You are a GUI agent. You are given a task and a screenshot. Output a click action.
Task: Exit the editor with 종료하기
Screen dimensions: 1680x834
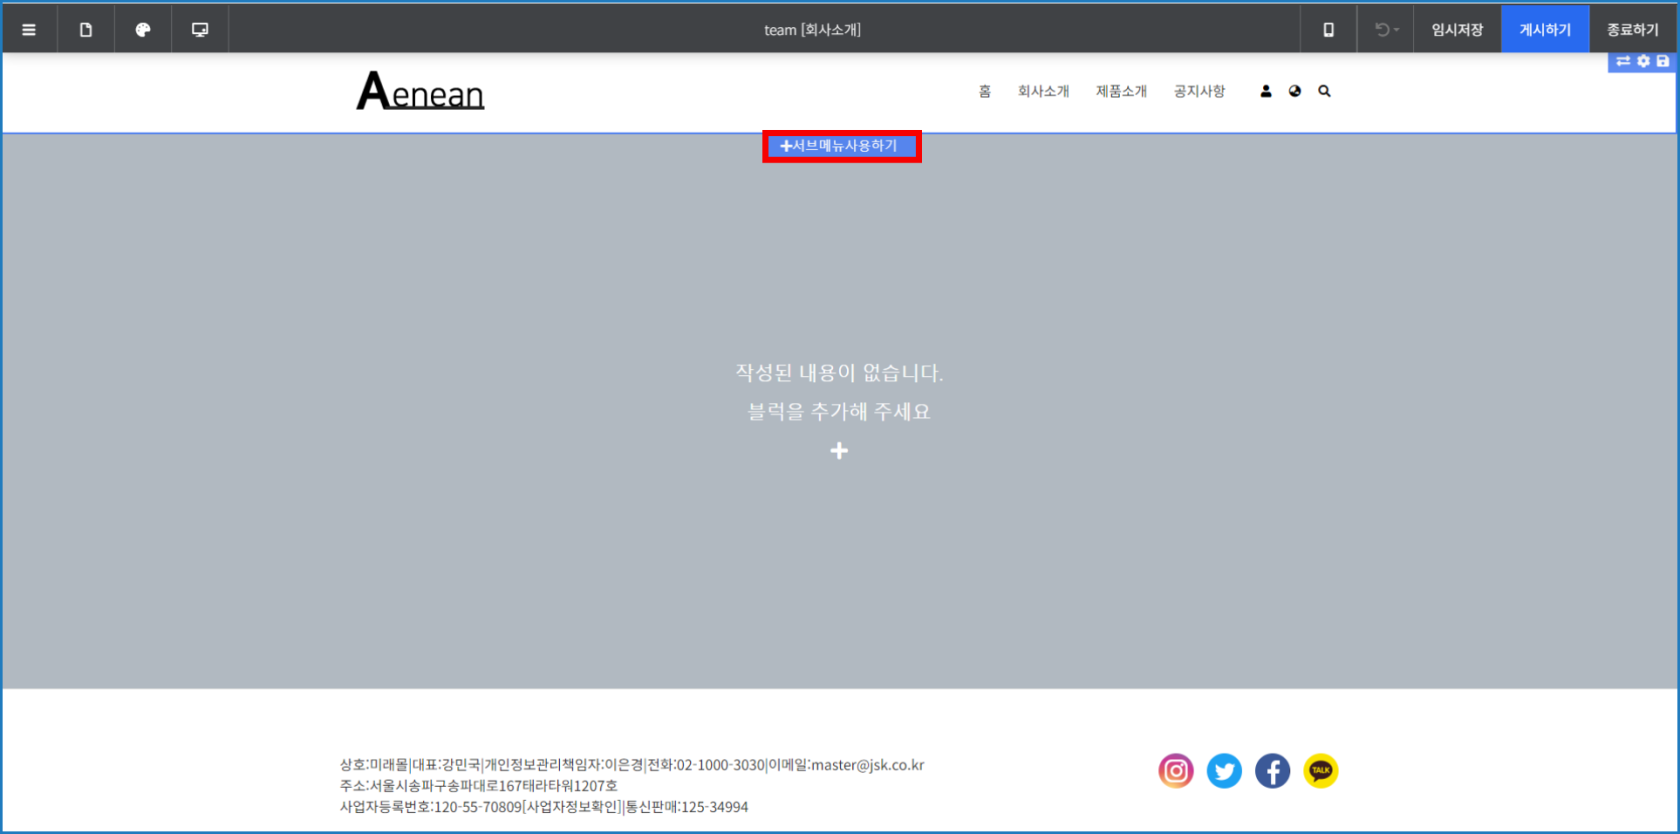[1632, 30]
